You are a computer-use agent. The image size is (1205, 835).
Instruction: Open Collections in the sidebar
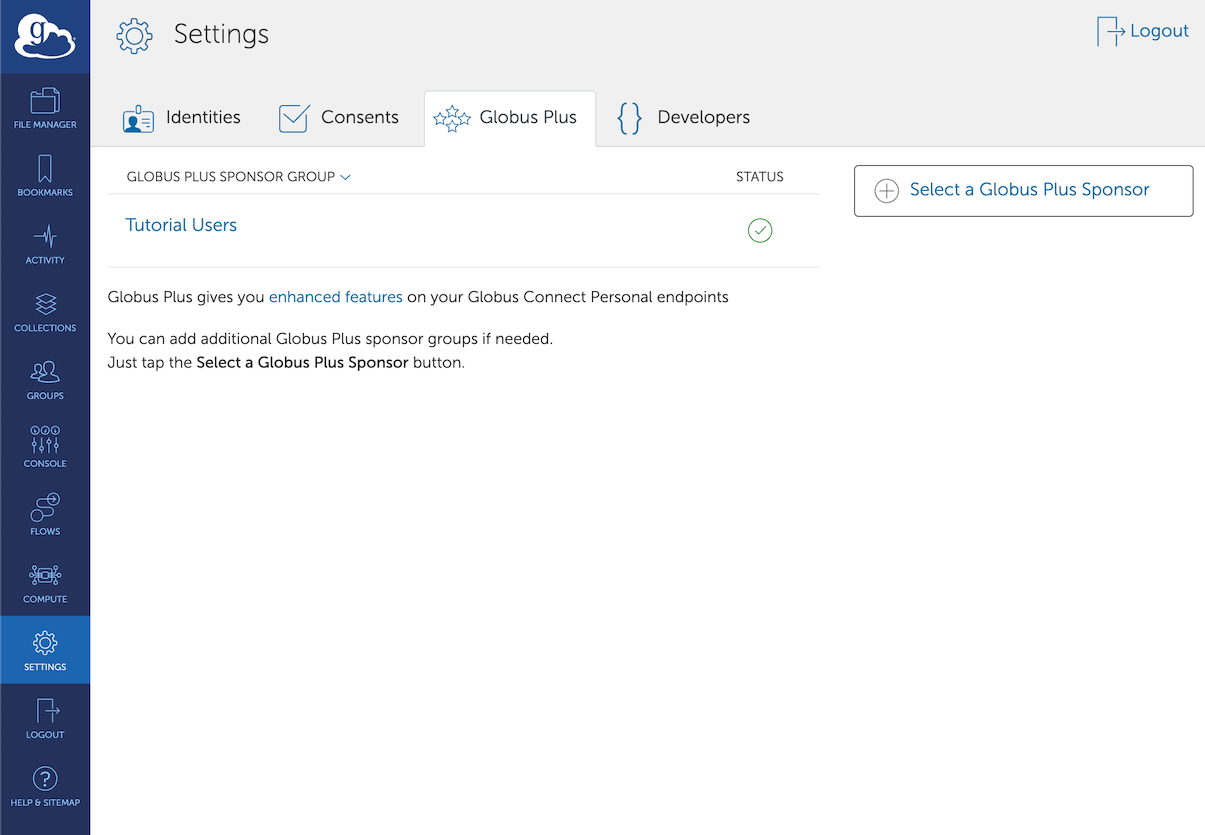[45, 312]
